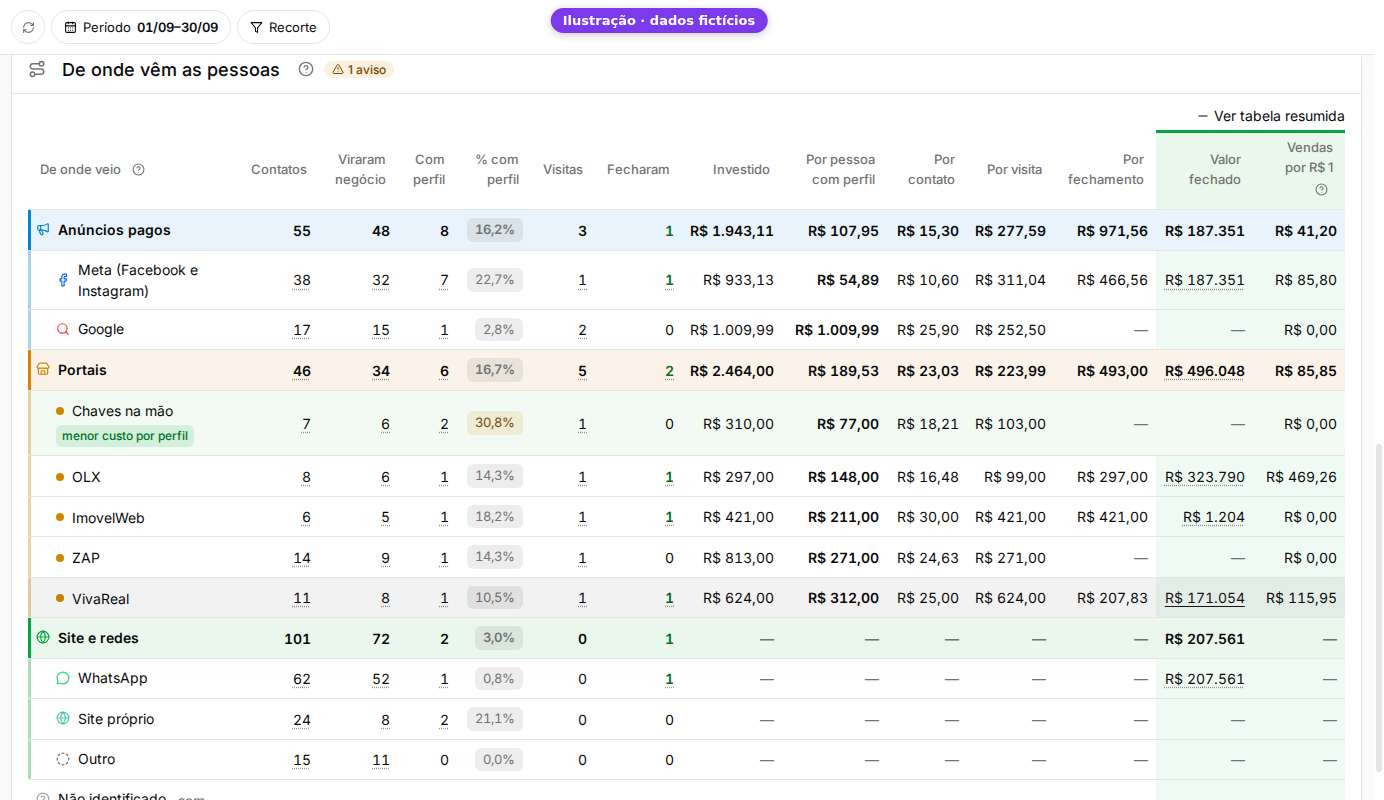Open Site próprio com perfil count 2
Image resolution: width=1384 pixels, height=800 pixels.
click(x=444, y=720)
